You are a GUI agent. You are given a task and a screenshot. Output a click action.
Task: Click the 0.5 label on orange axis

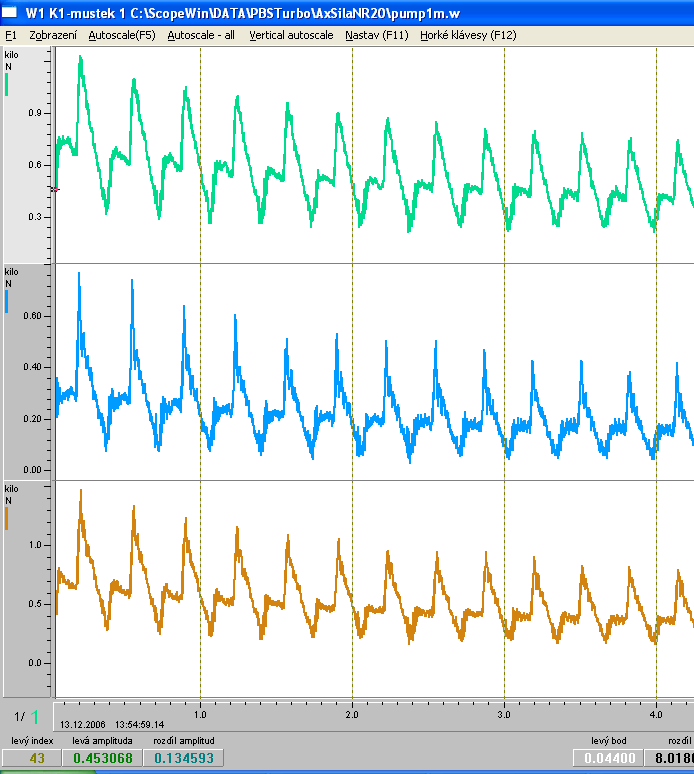pos(35,604)
